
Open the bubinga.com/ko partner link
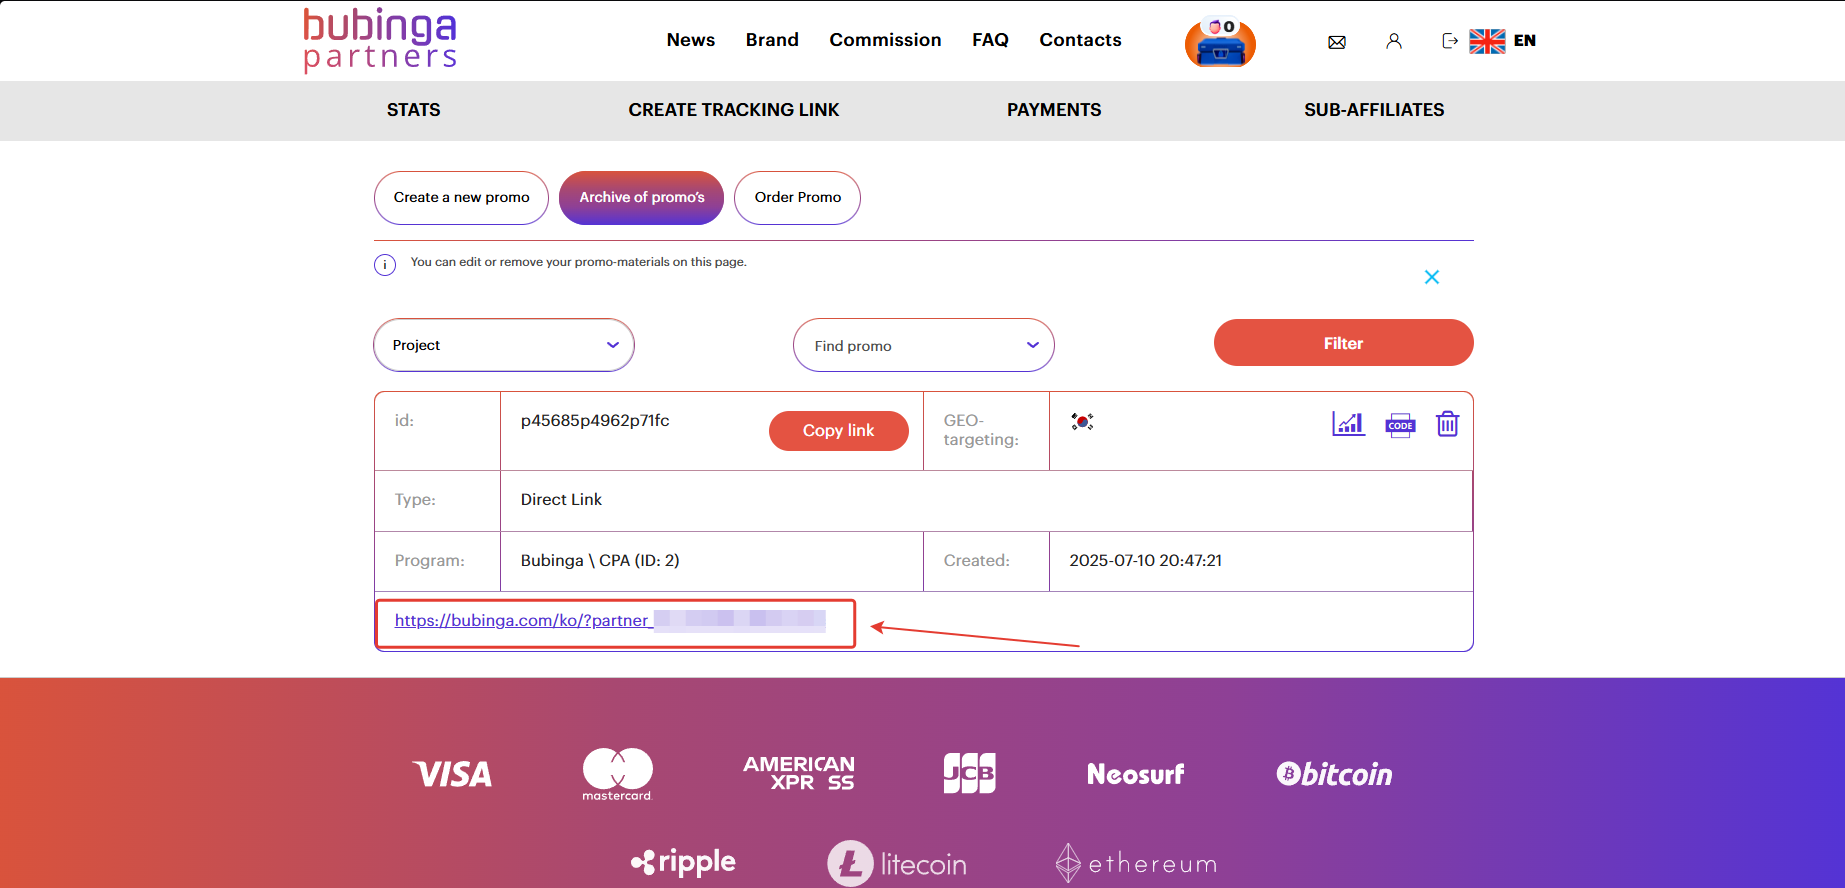(610, 621)
